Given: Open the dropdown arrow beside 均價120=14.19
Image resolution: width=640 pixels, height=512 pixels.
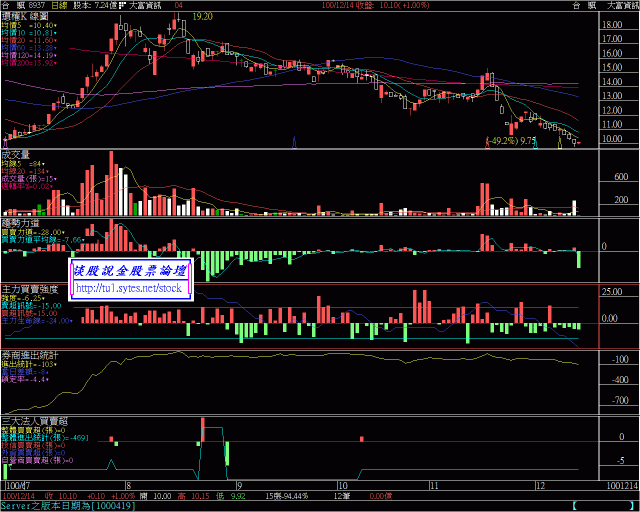Looking at the screenshot, I should click(55, 56).
